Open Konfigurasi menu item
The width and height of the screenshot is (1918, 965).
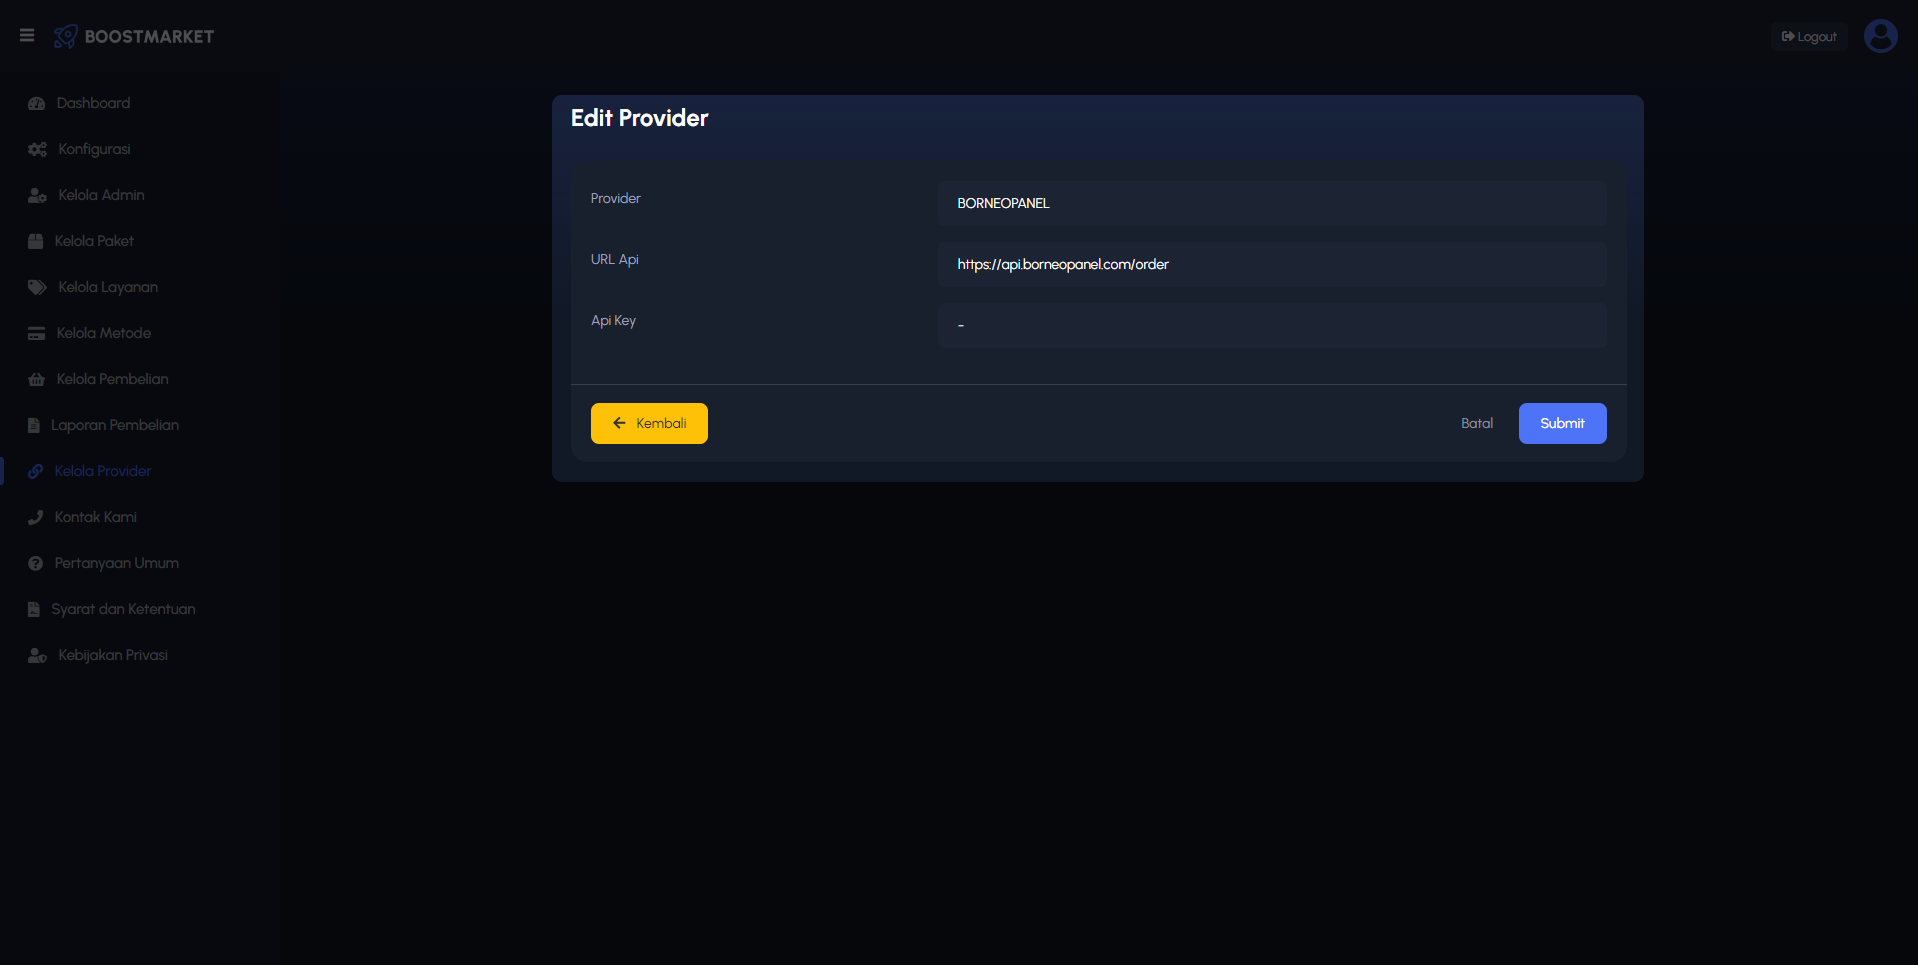(x=94, y=149)
